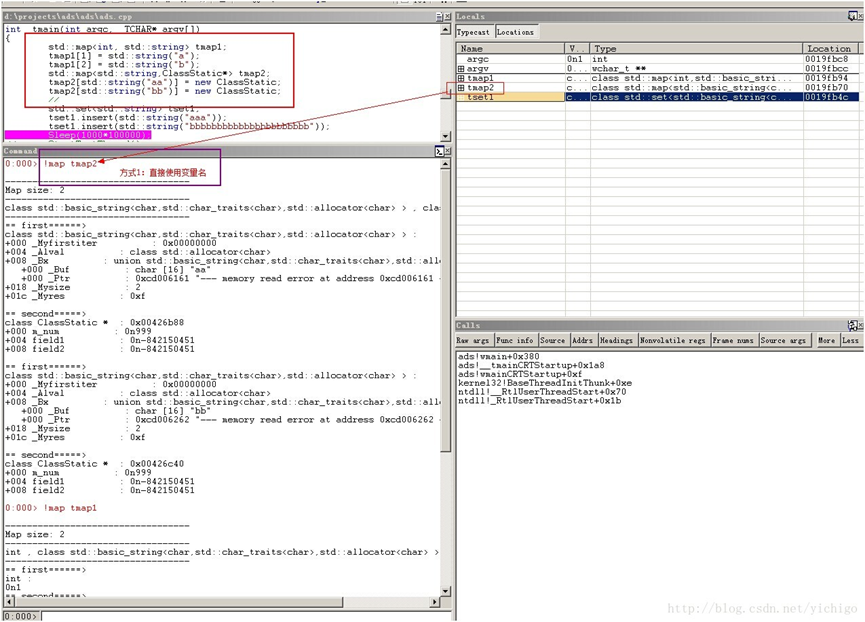Toggle Source in the Calls toolbar
The image size is (865, 622).
point(552,340)
